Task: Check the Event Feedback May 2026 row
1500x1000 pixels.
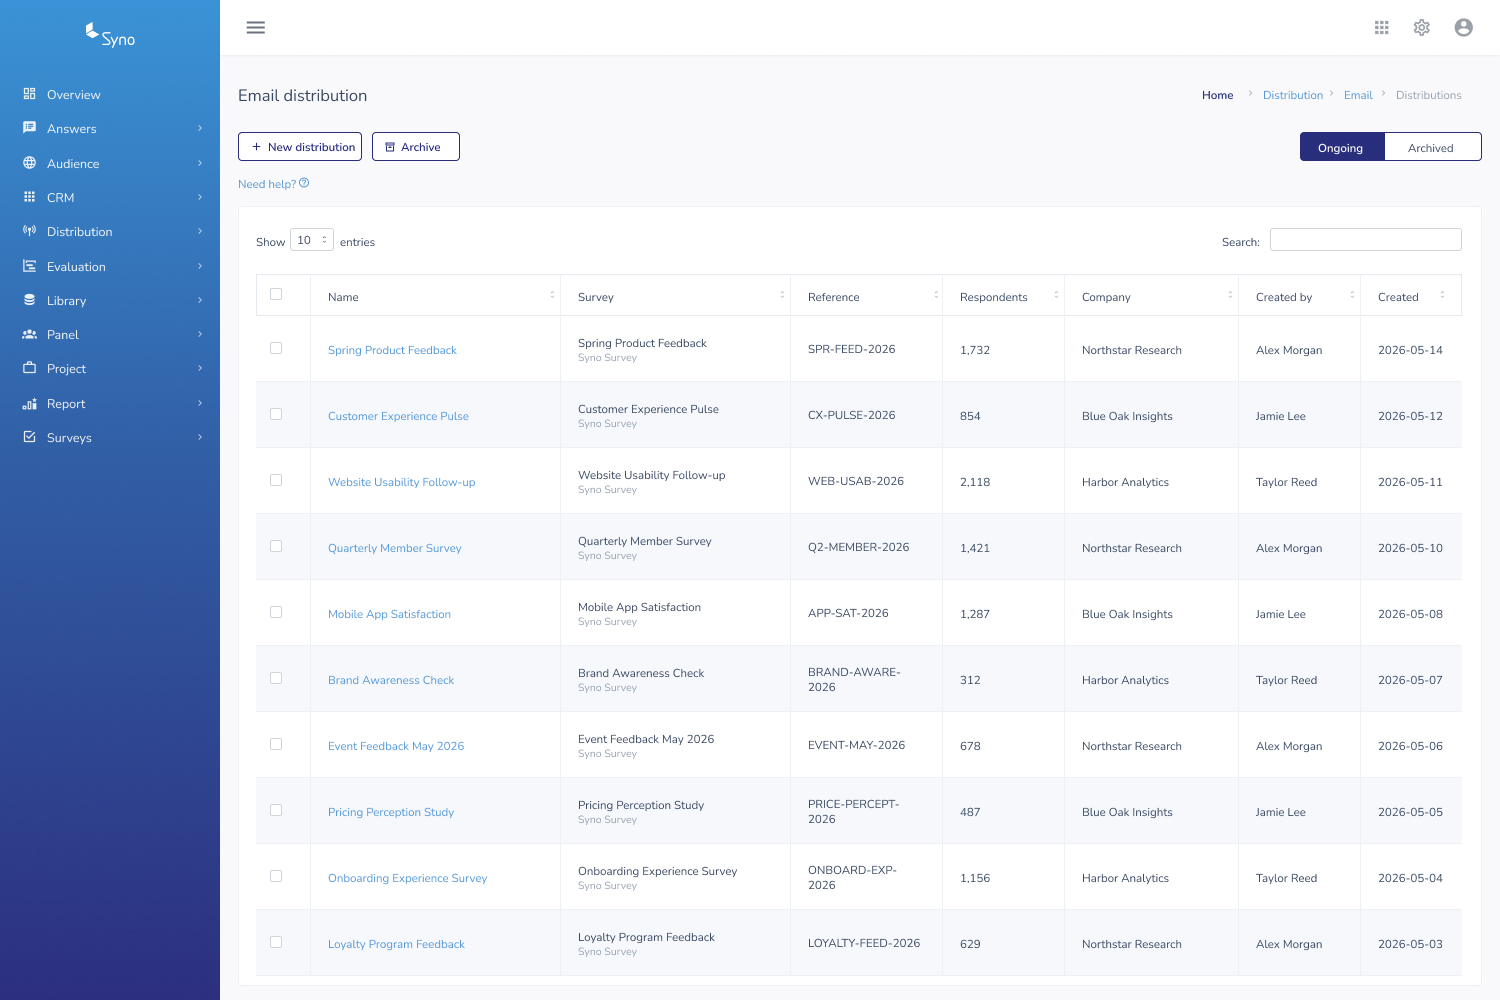Action: (x=276, y=744)
